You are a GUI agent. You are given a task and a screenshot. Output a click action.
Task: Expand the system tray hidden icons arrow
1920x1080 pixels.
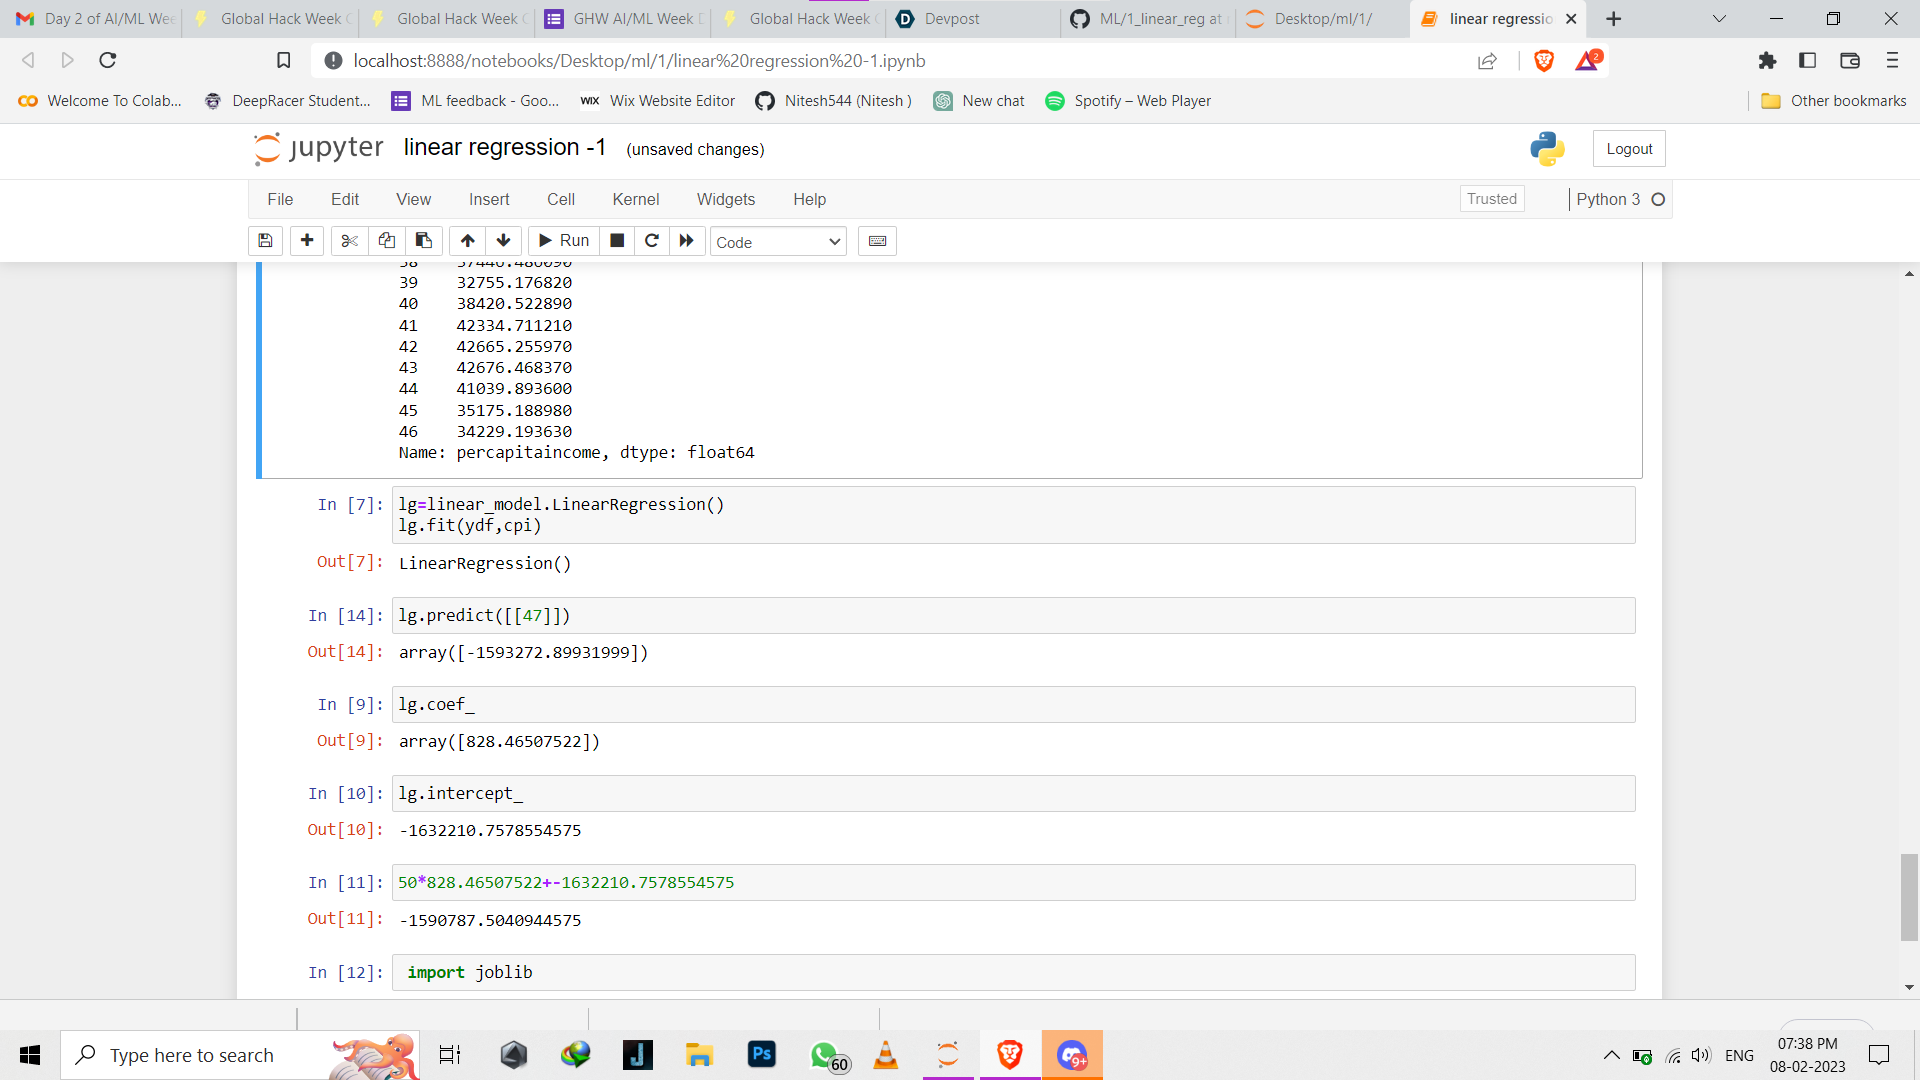[x=1611, y=1055]
